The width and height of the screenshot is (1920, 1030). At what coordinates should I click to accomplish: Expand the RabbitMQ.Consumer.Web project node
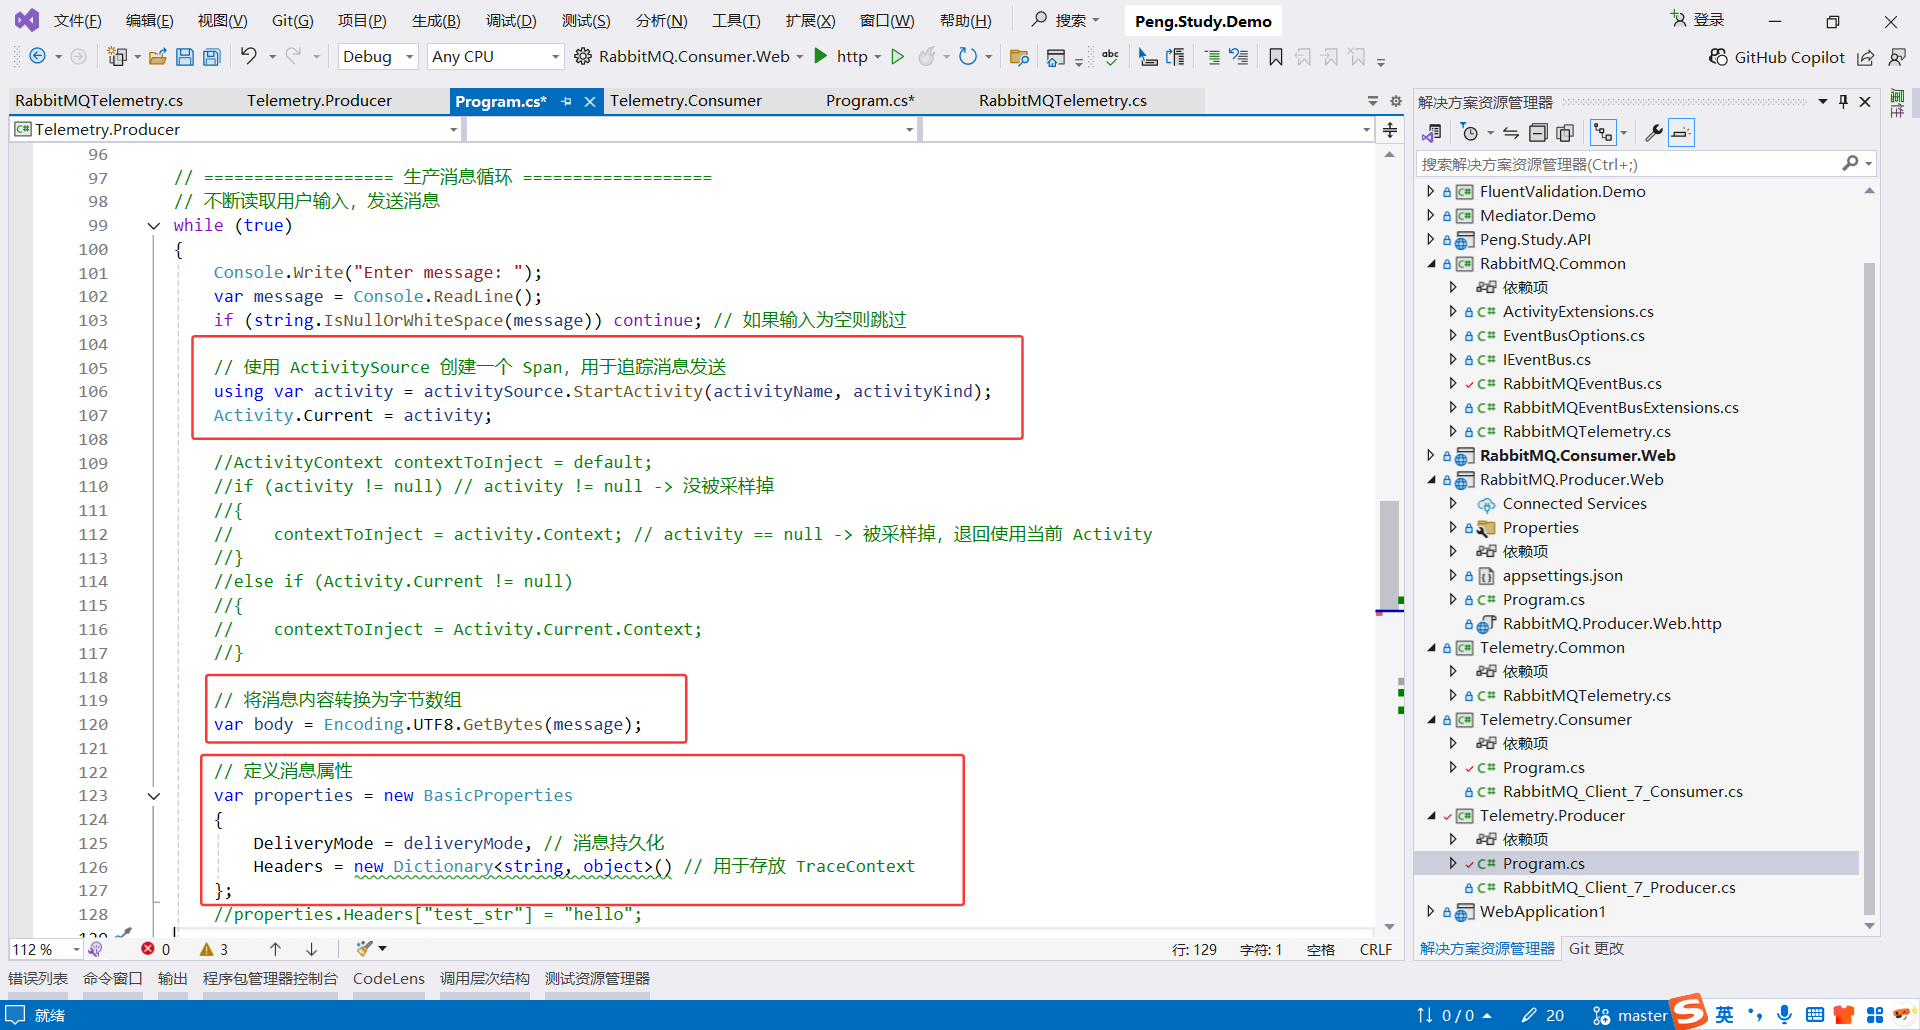pos(1430,456)
